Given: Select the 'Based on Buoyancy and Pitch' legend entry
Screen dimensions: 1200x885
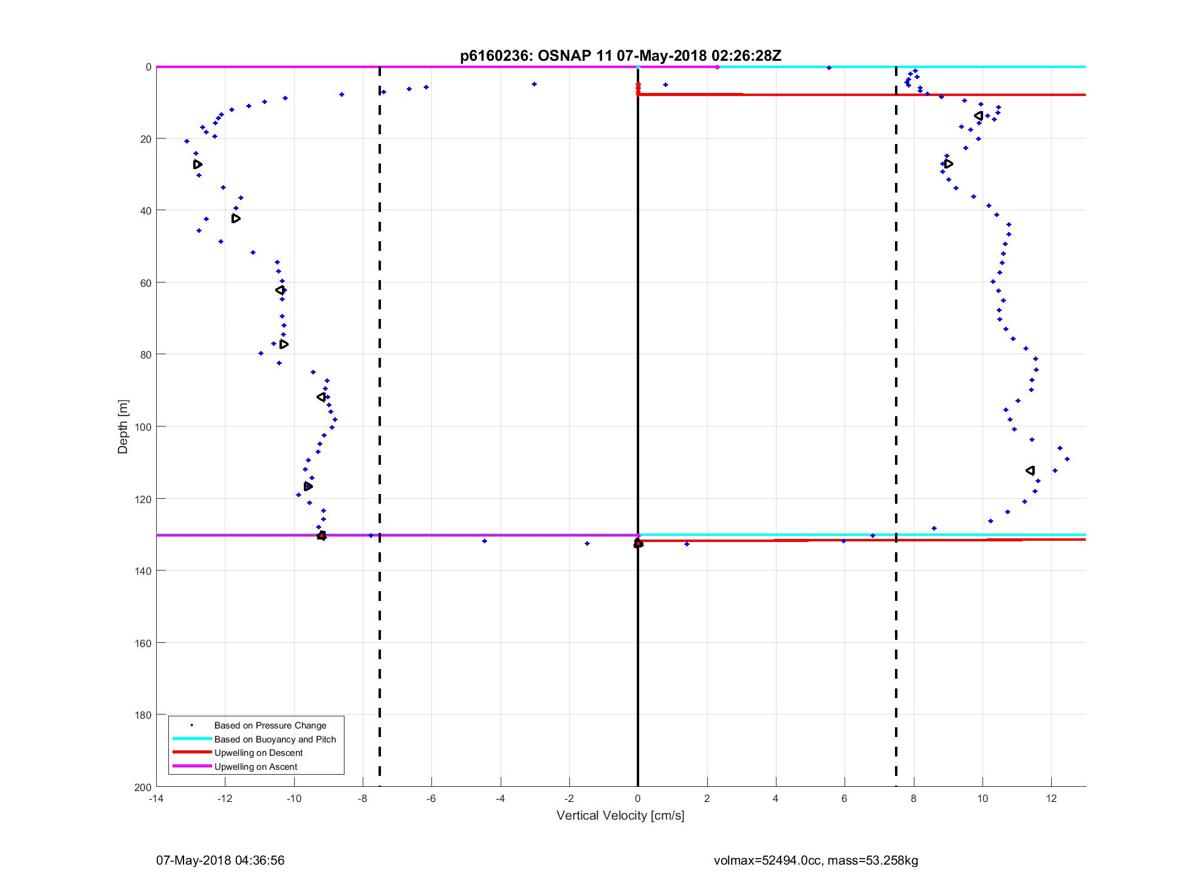Looking at the screenshot, I should (x=275, y=739).
